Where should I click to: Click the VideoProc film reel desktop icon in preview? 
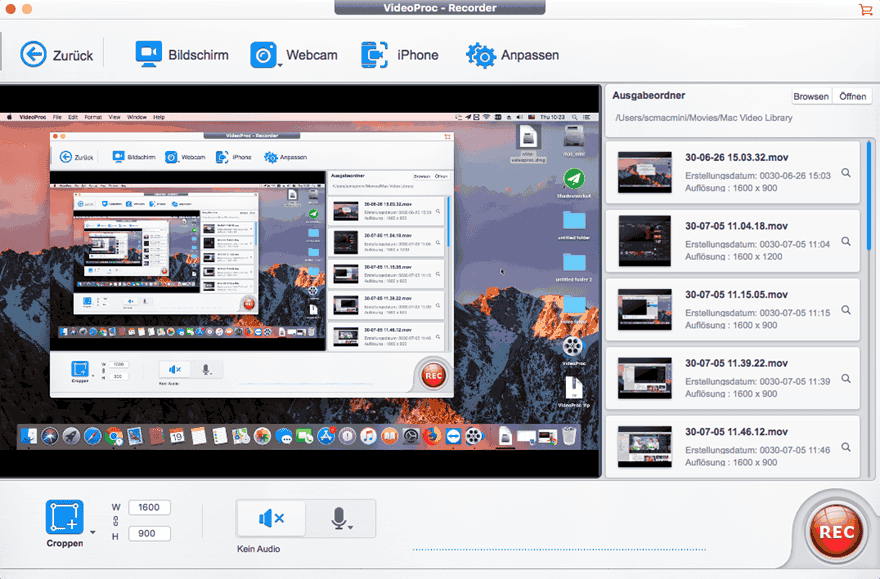coord(572,346)
